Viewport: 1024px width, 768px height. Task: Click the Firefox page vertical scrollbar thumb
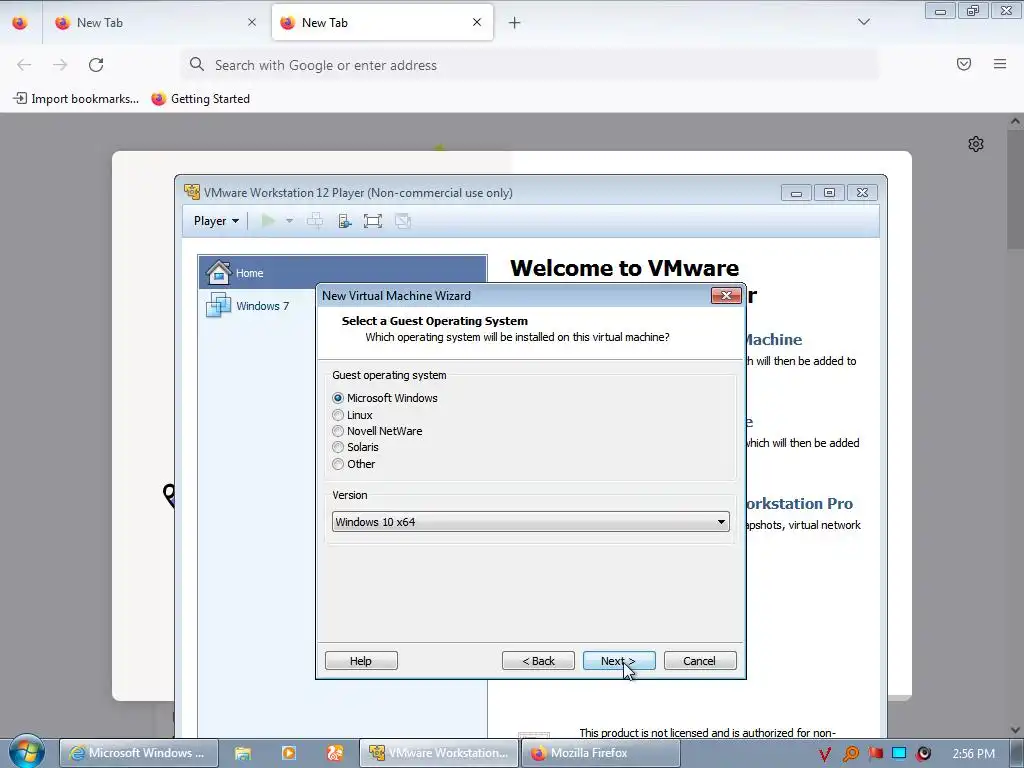pyautogui.click(x=1015, y=189)
